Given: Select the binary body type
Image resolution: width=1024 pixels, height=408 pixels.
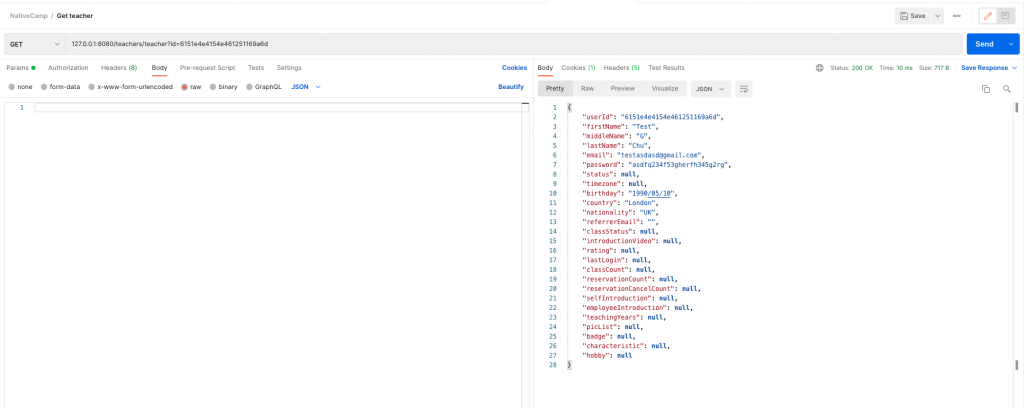Looking at the screenshot, I should point(223,87).
